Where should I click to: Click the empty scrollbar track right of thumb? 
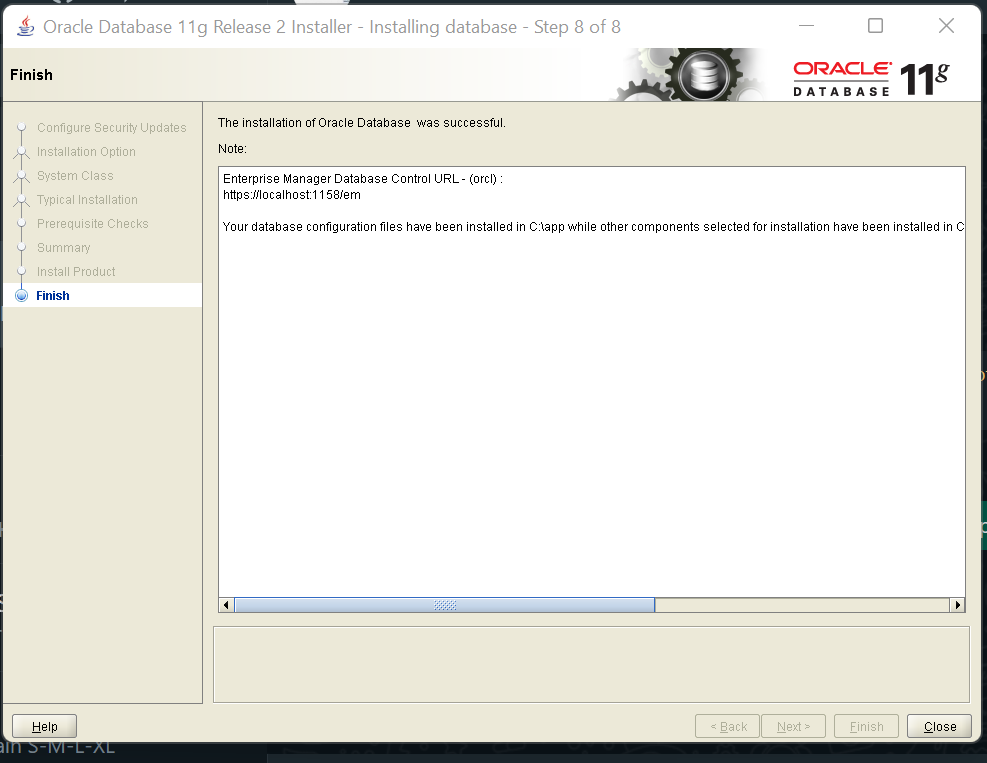tap(802, 605)
